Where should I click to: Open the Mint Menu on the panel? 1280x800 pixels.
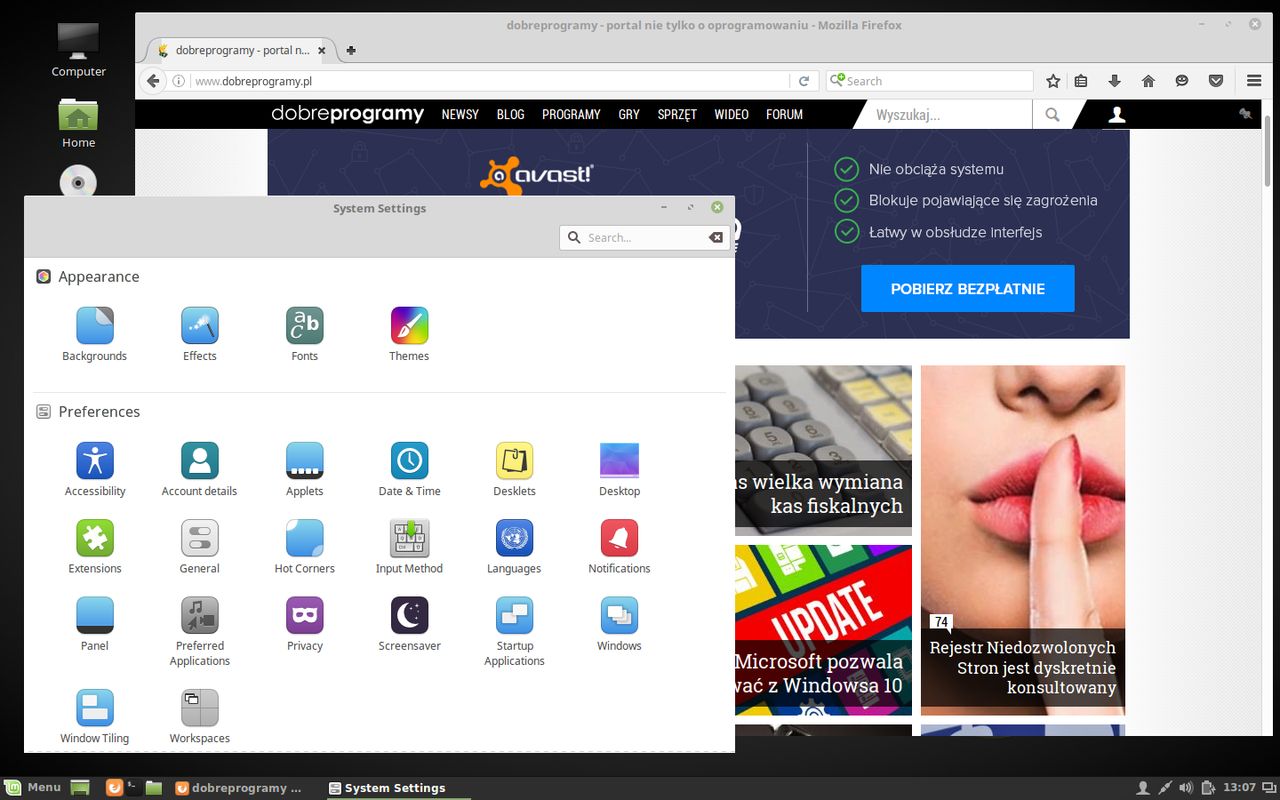33,788
